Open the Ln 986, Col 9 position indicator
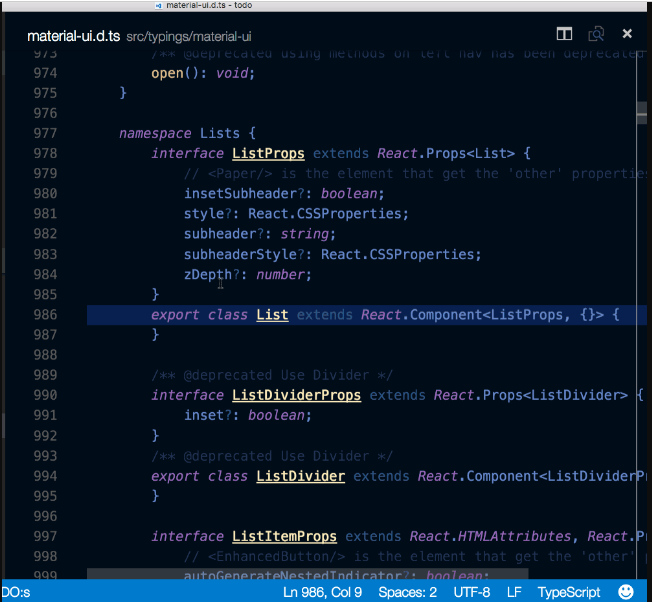 coord(322,592)
